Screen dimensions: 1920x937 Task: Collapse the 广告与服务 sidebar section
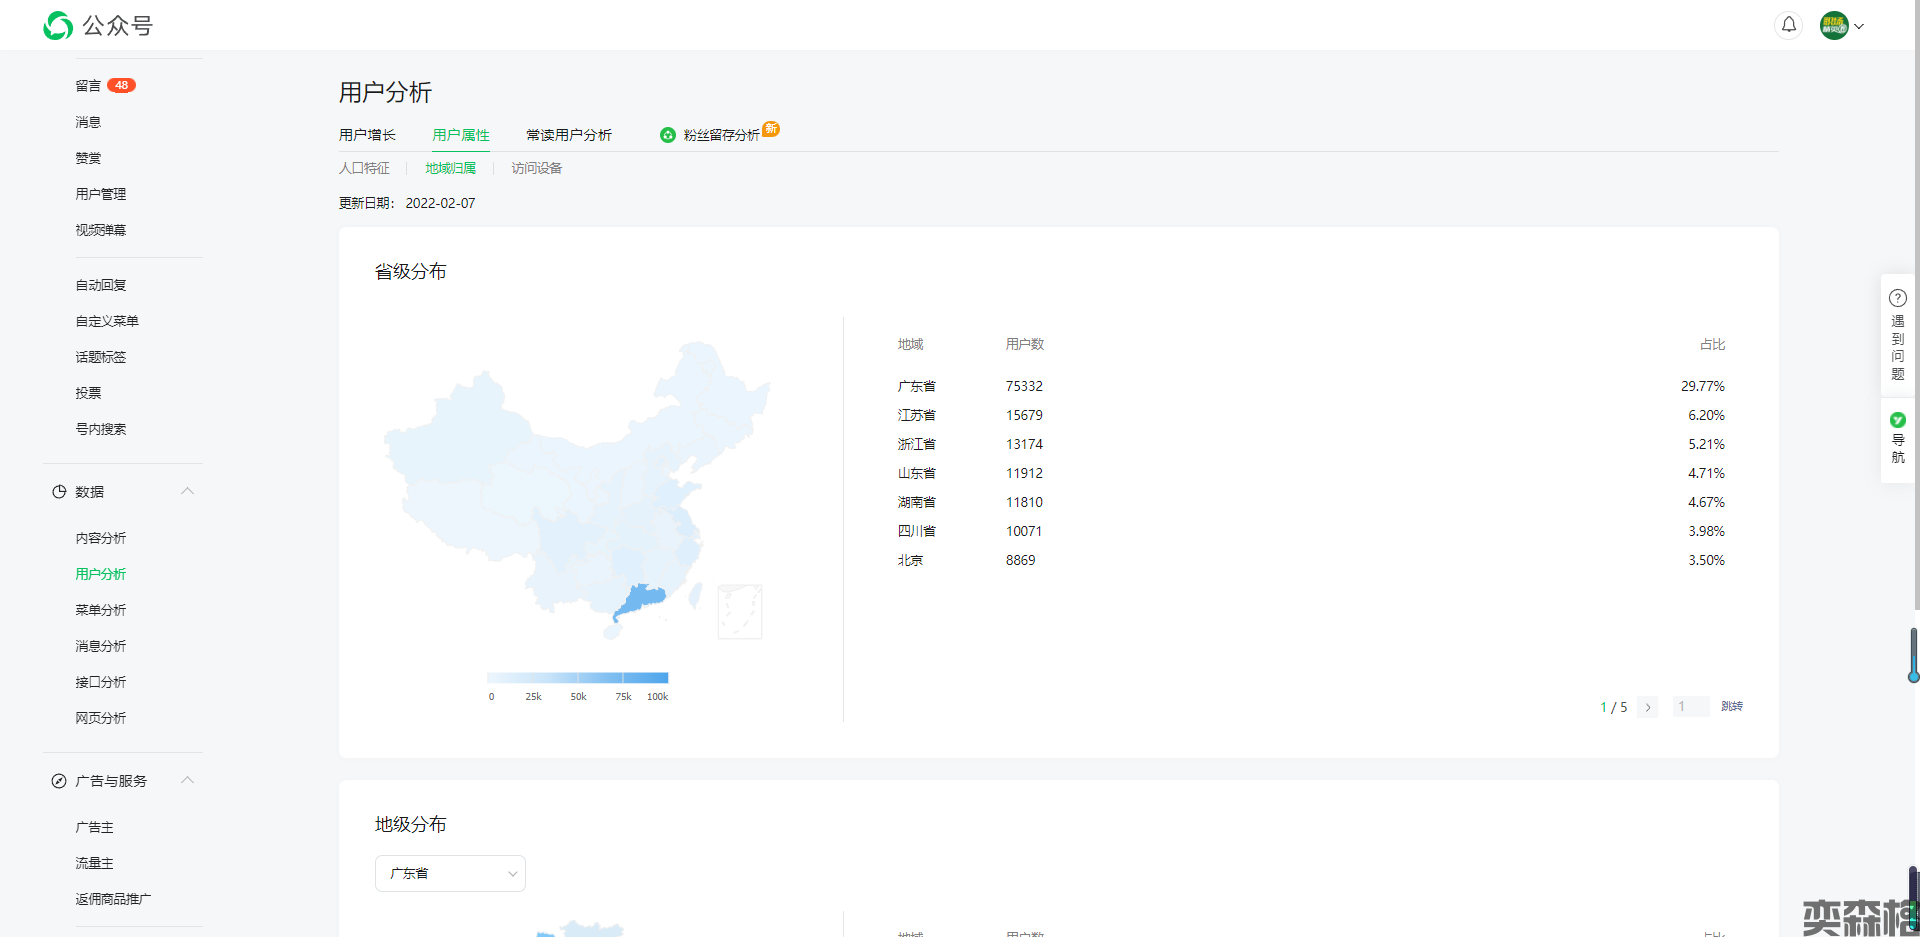(187, 780)
